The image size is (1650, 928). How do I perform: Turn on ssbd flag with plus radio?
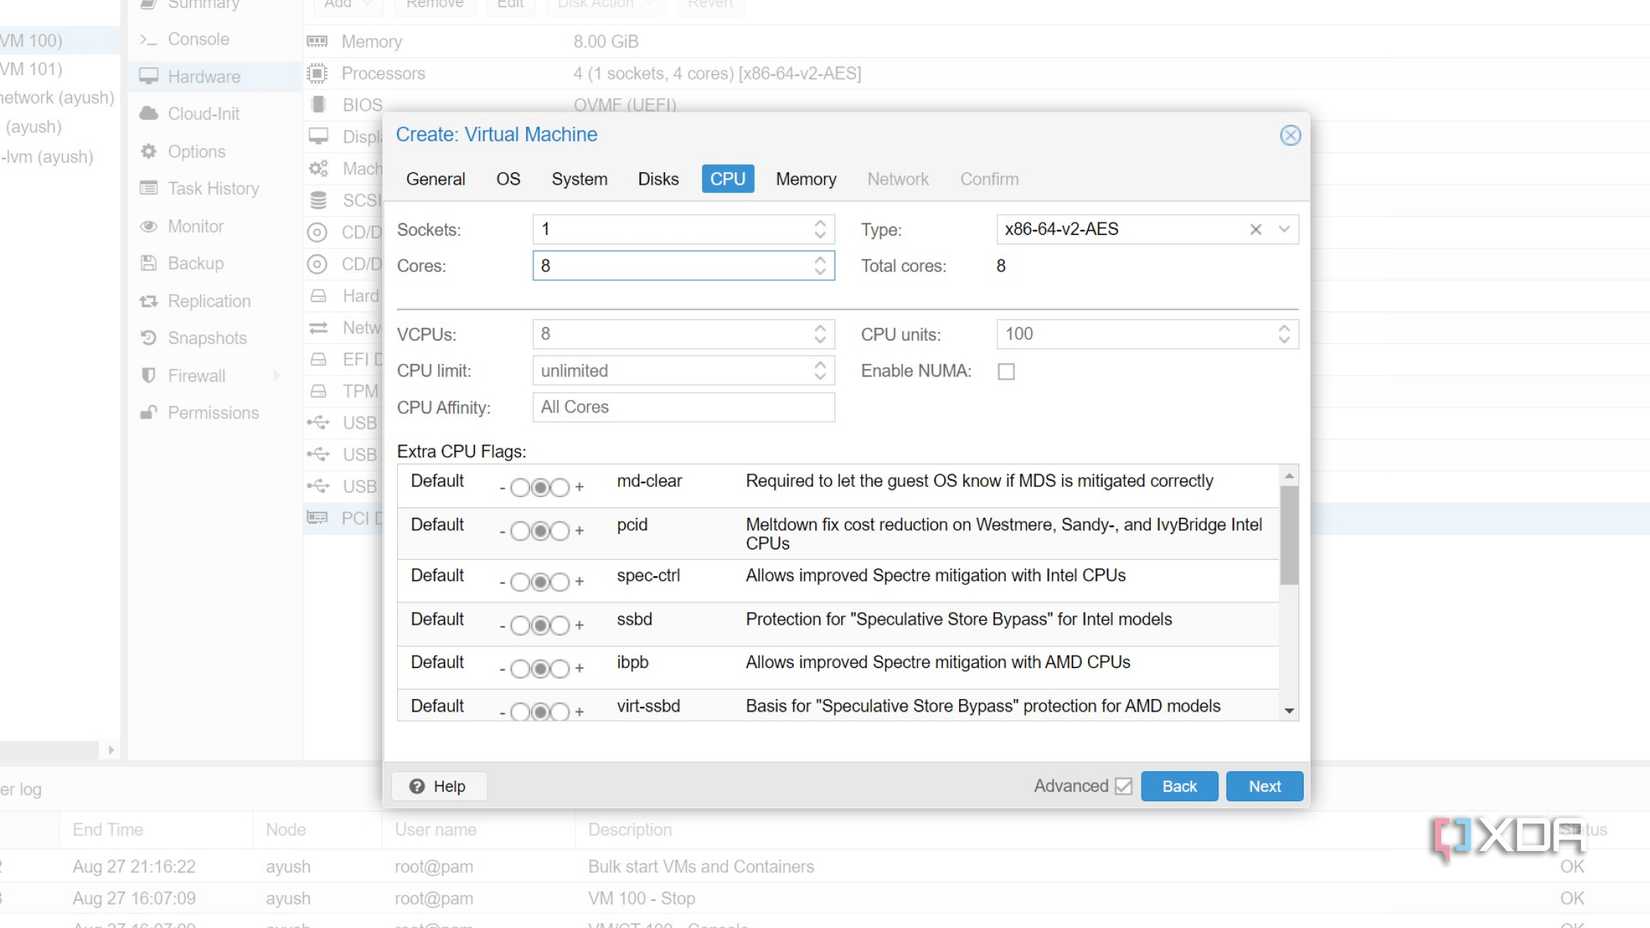[560, 626]
